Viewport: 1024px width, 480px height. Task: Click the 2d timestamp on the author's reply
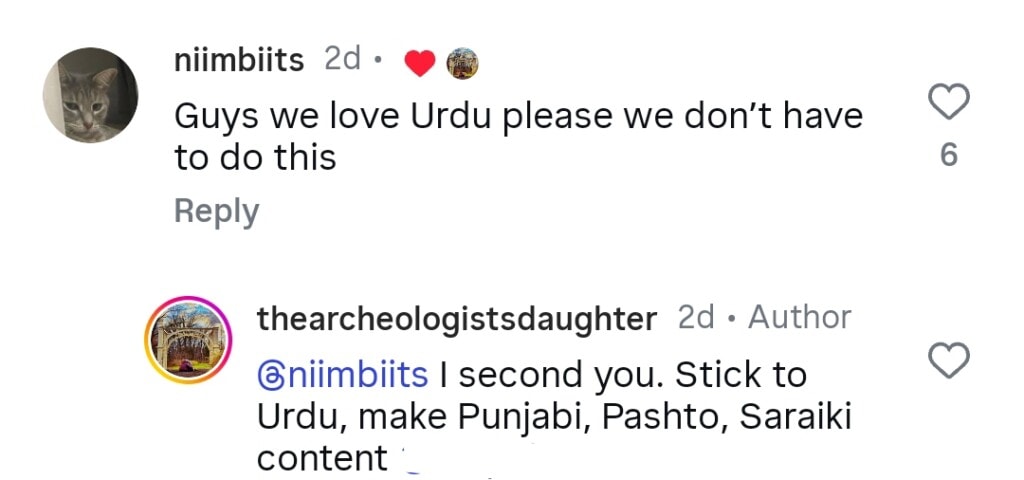[696, 318]
